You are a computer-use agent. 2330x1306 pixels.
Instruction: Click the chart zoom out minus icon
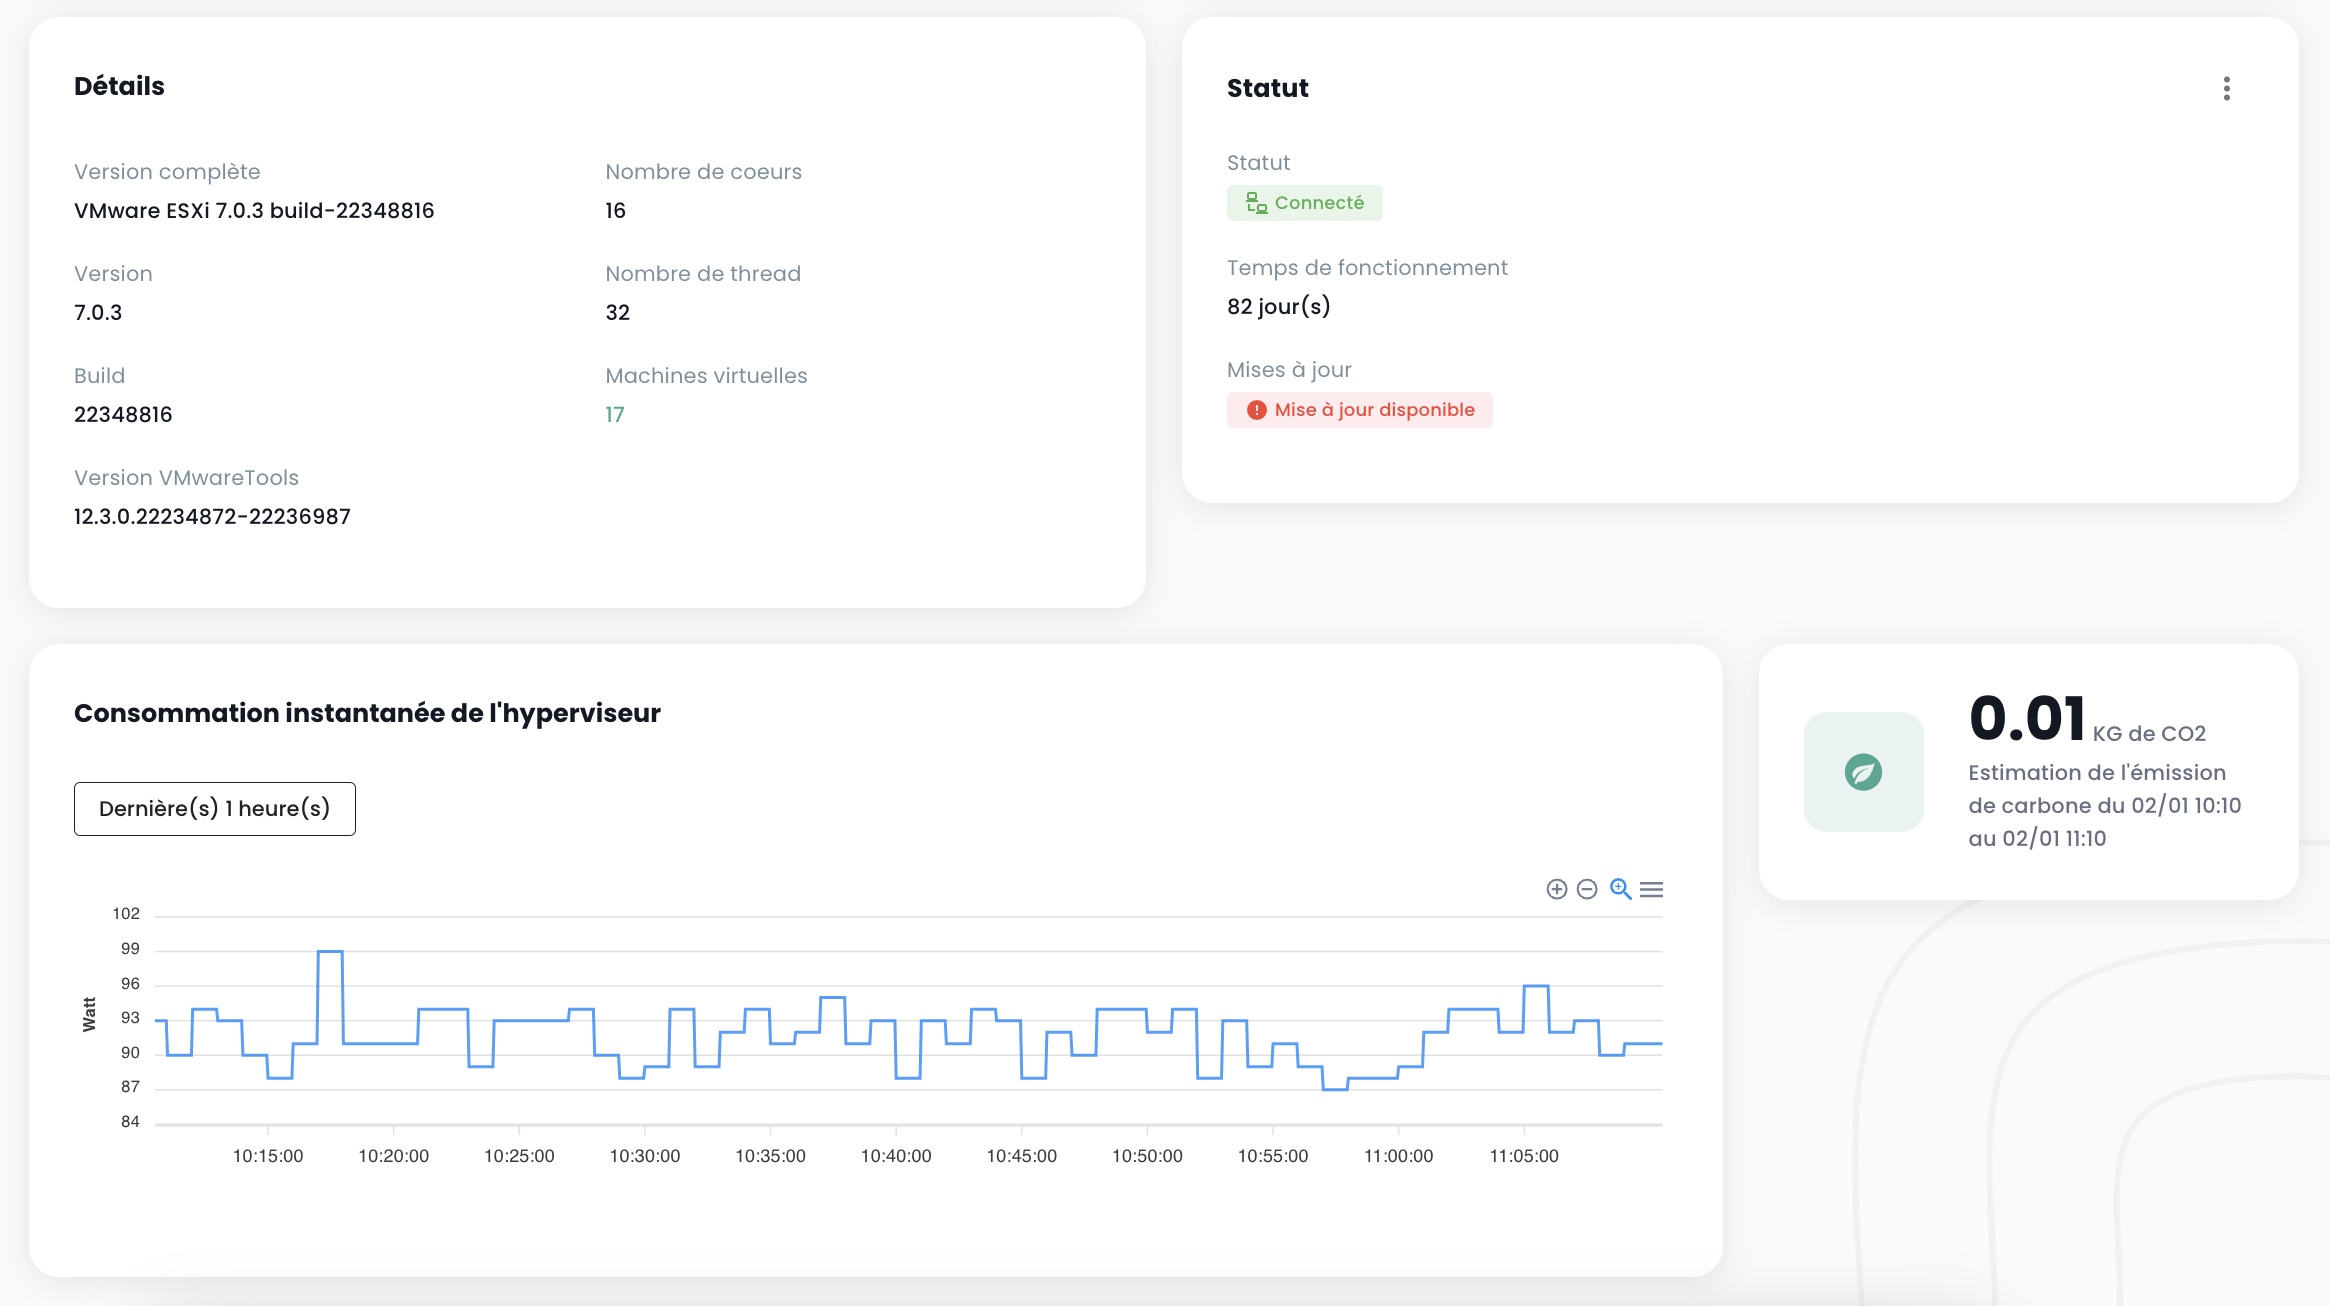[x=1587, y=889]
